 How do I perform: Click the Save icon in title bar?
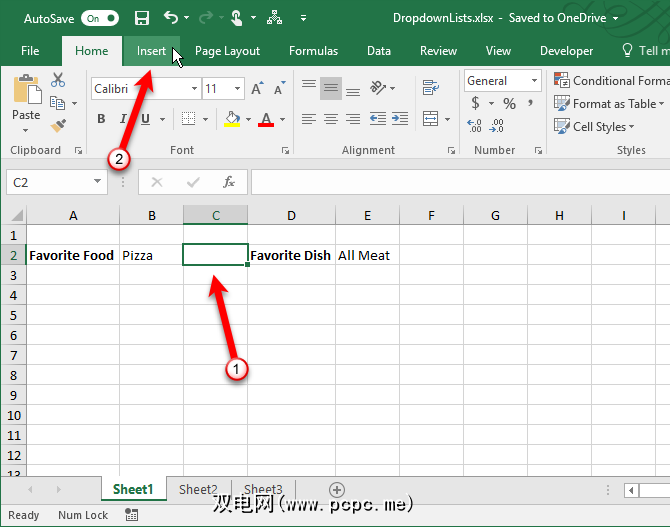pyautogui.click(x=141, y=18)
